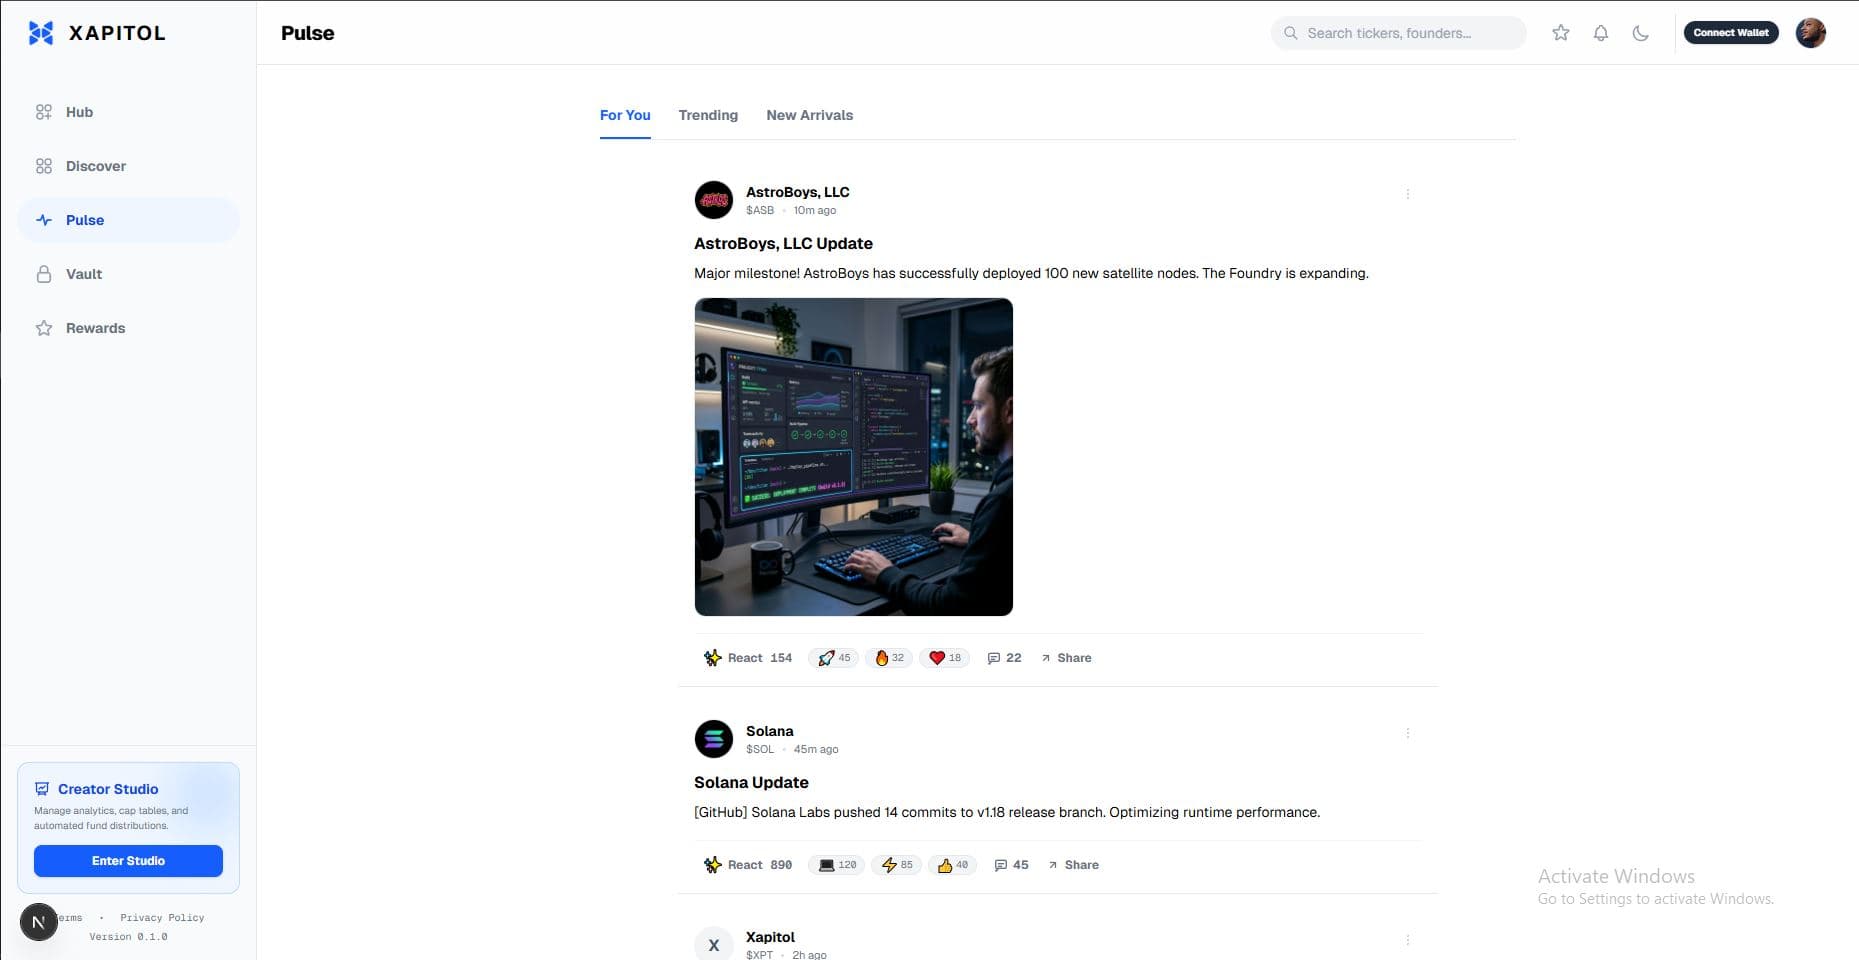Image resolution: width=1859 pixels, height=960 pixels.
Task: Toggle thumbs up reaction on Solana post
Action: pyautogui.click(x=952, y=865)
